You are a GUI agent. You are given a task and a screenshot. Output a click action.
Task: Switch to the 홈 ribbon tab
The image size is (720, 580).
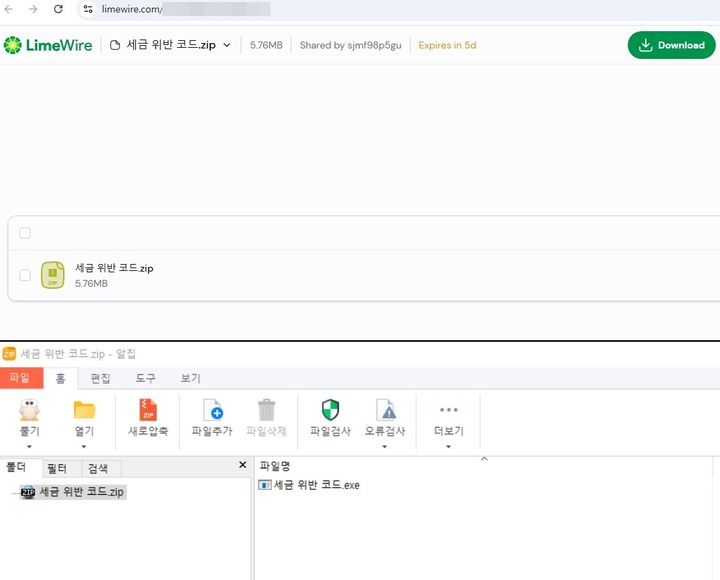tap(61, 378)
